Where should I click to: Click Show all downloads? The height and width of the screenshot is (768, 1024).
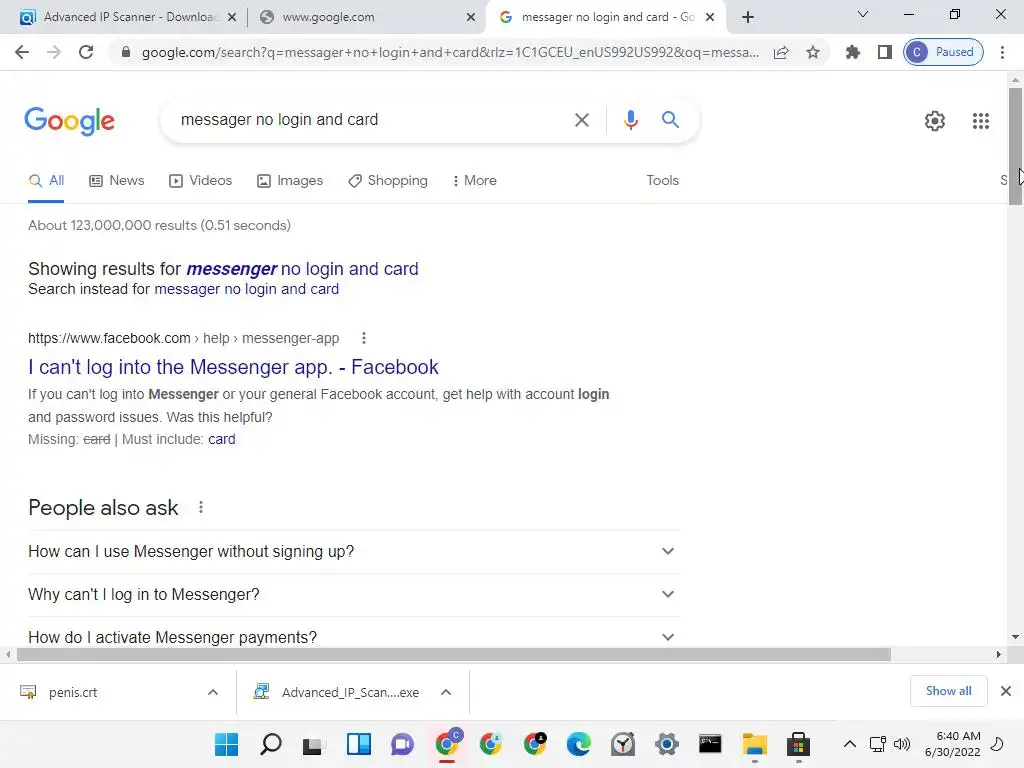(x=948, y=691)
